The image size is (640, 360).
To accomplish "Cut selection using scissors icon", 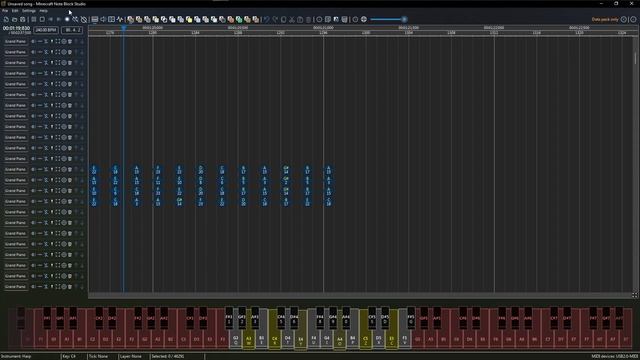I will (292, 19).
